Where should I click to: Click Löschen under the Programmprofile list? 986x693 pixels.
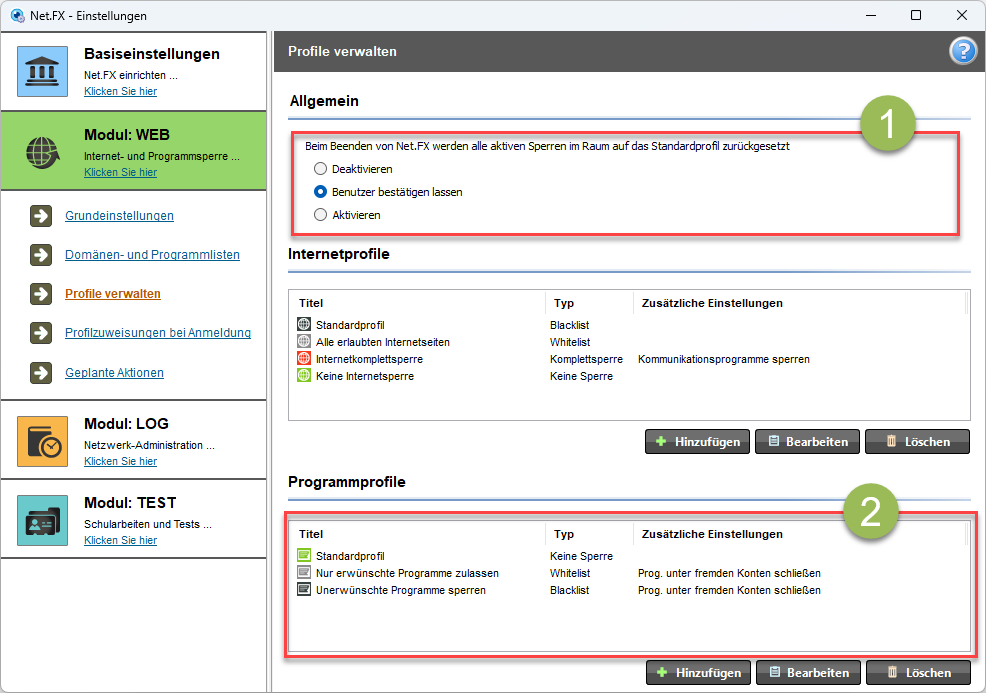[918, 672]
